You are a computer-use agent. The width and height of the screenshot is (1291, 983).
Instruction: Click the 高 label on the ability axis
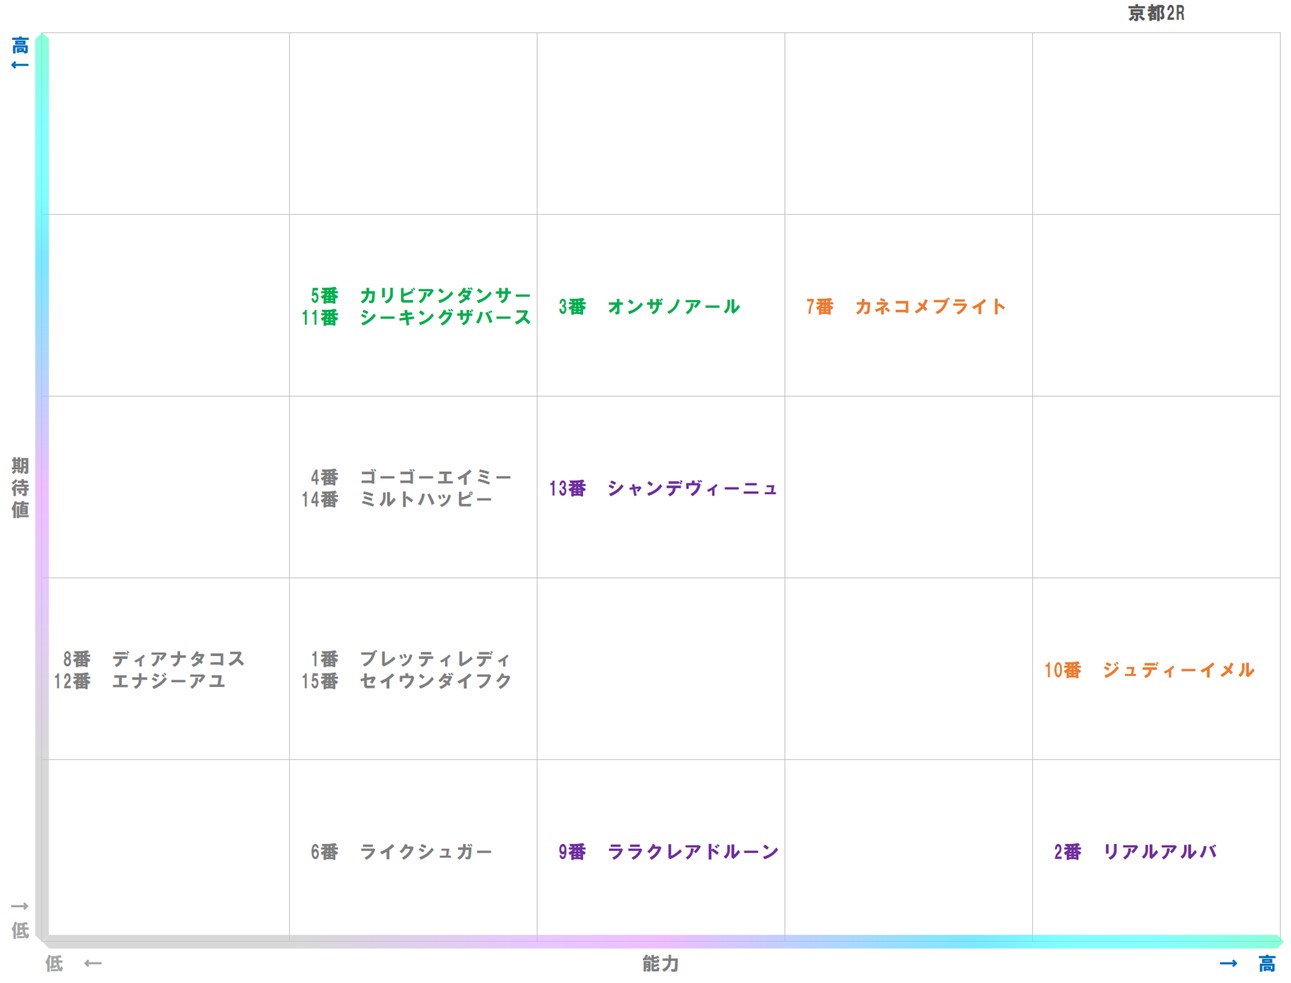[x=1264, y=963]
